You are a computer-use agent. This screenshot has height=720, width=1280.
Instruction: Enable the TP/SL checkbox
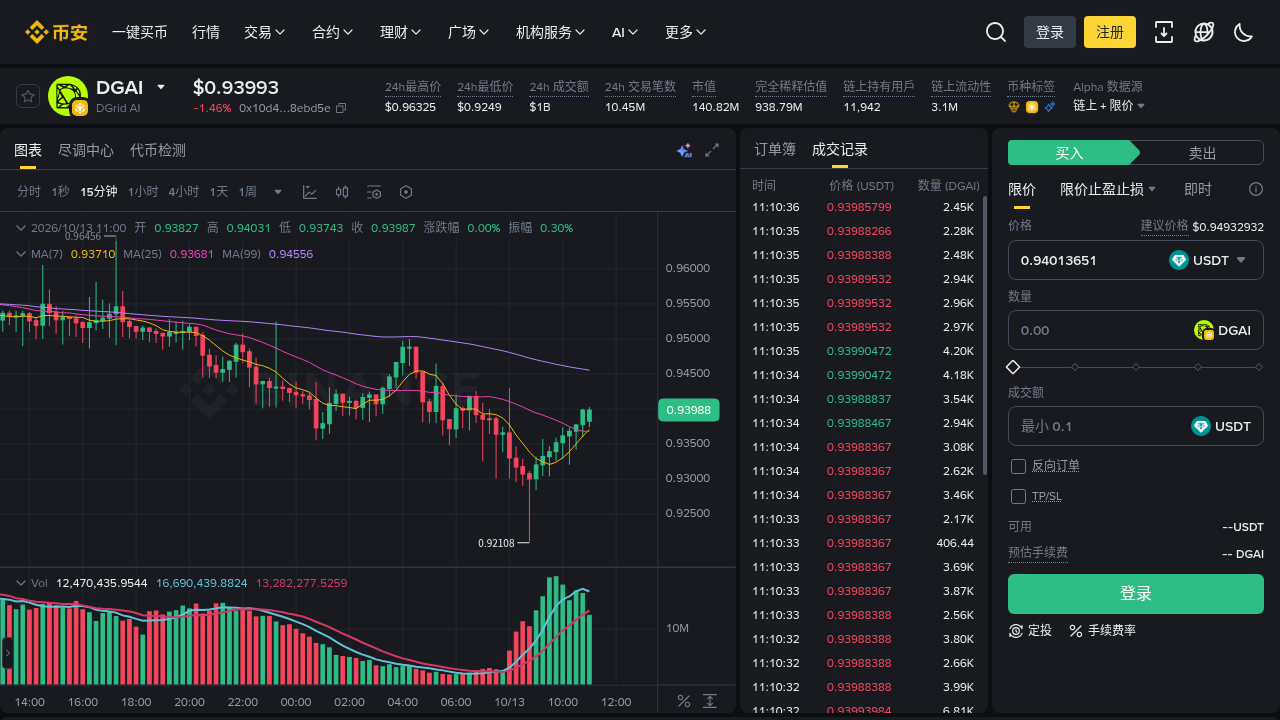(x=1019, y=496)
